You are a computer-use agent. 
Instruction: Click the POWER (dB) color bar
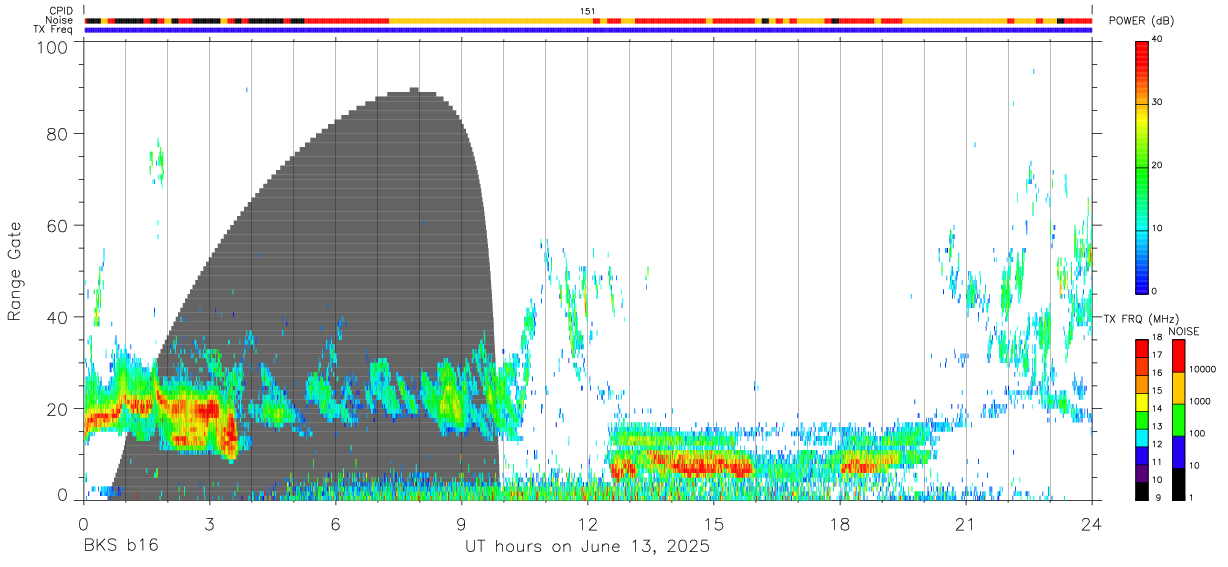click(1142, 166)
